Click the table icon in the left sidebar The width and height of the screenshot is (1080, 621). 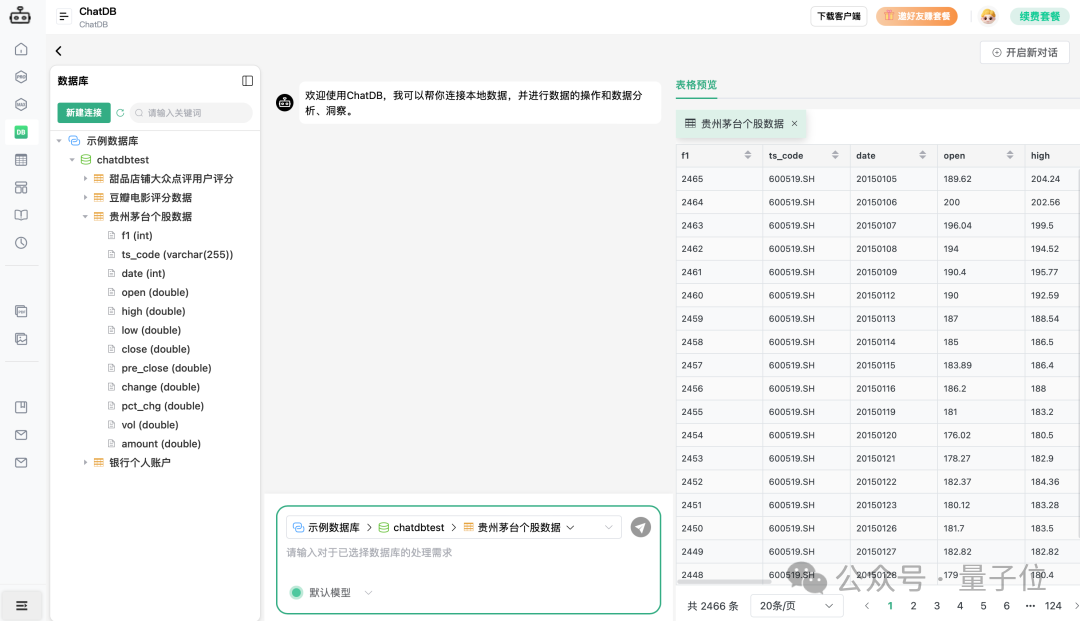click(x=22, y=159)
